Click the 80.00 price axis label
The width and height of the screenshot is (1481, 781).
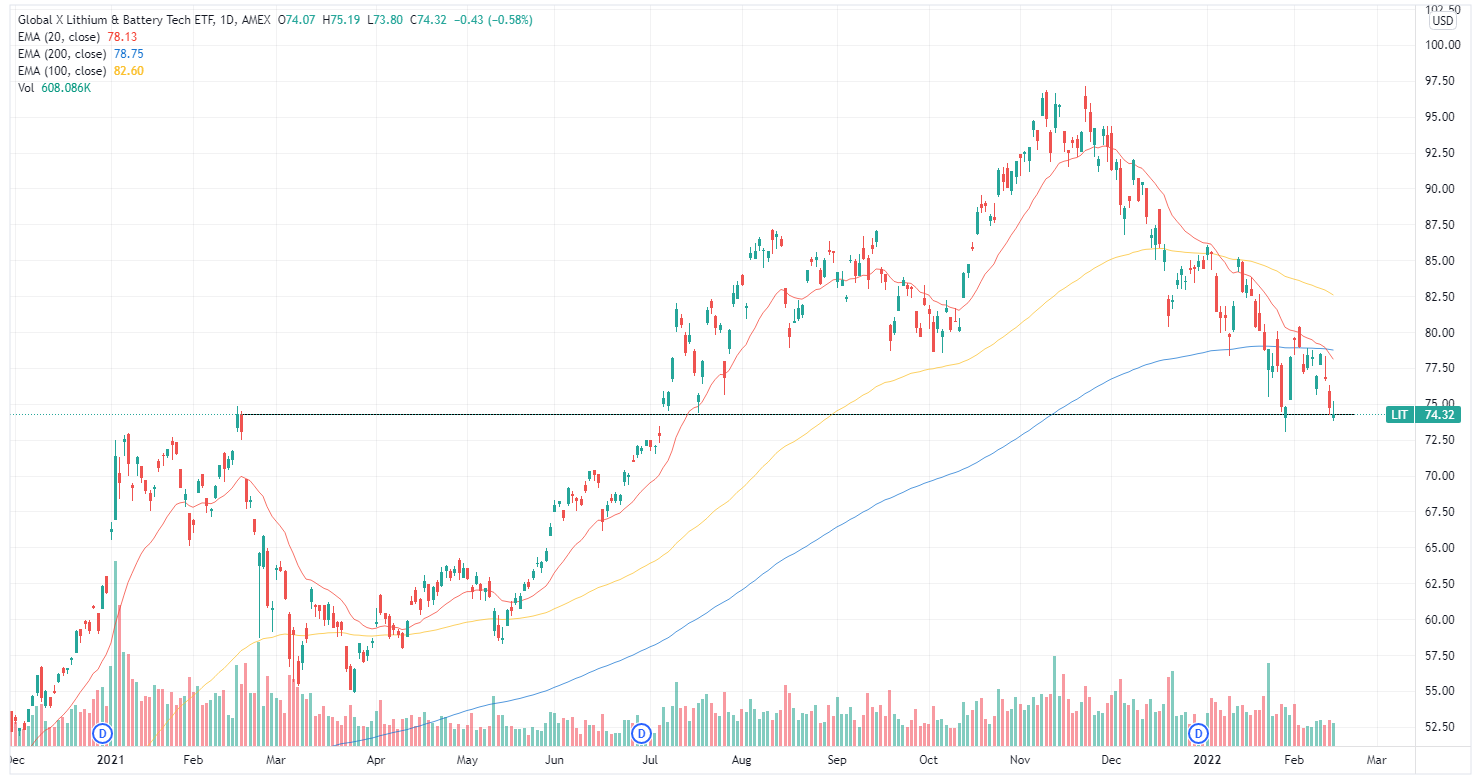1441,333
